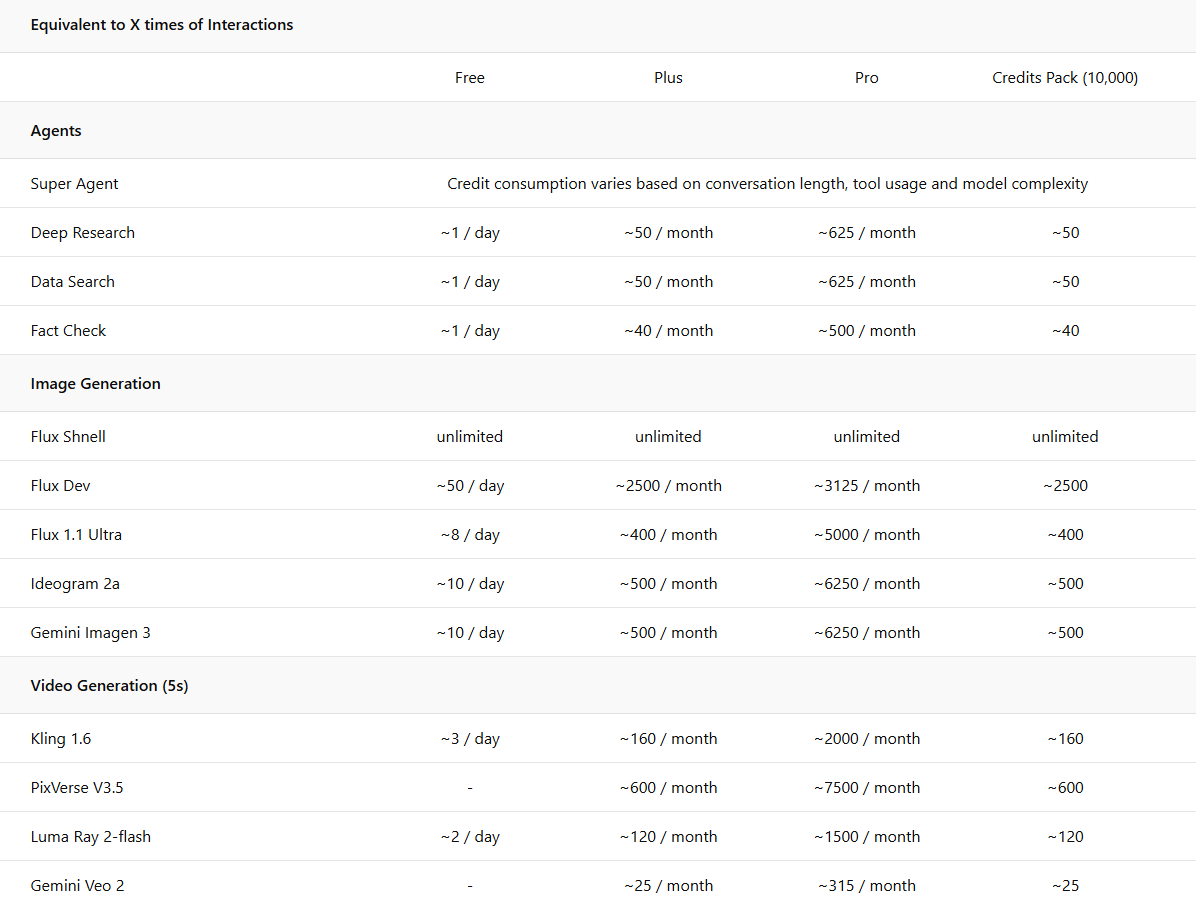The height and width of the screenshot is (907, 1196).
Task: Click the Video Generation (5s) section heading
Action: [x=109, y=686]
